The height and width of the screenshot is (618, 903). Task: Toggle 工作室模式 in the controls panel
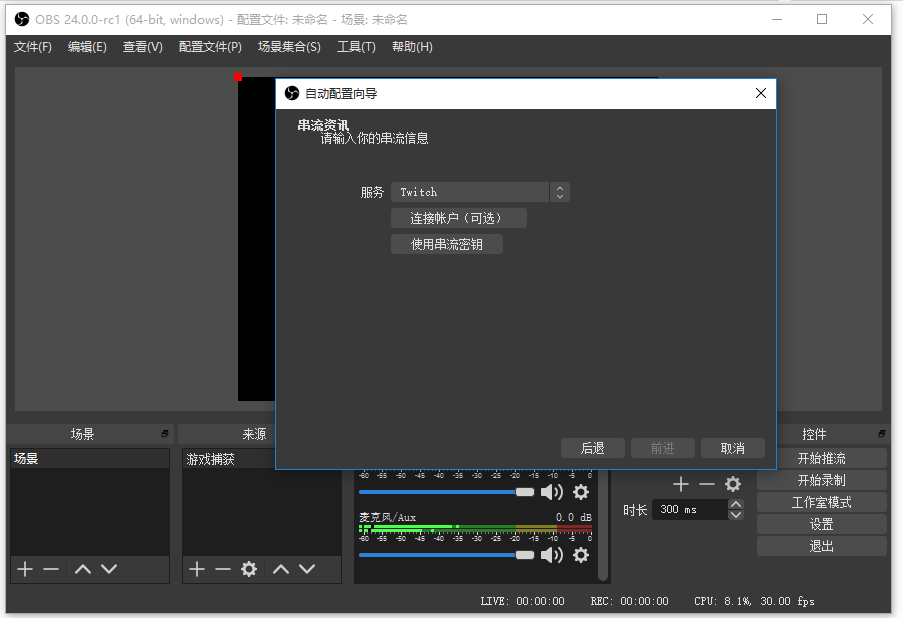pyautogui.click(x=821, y=501)
